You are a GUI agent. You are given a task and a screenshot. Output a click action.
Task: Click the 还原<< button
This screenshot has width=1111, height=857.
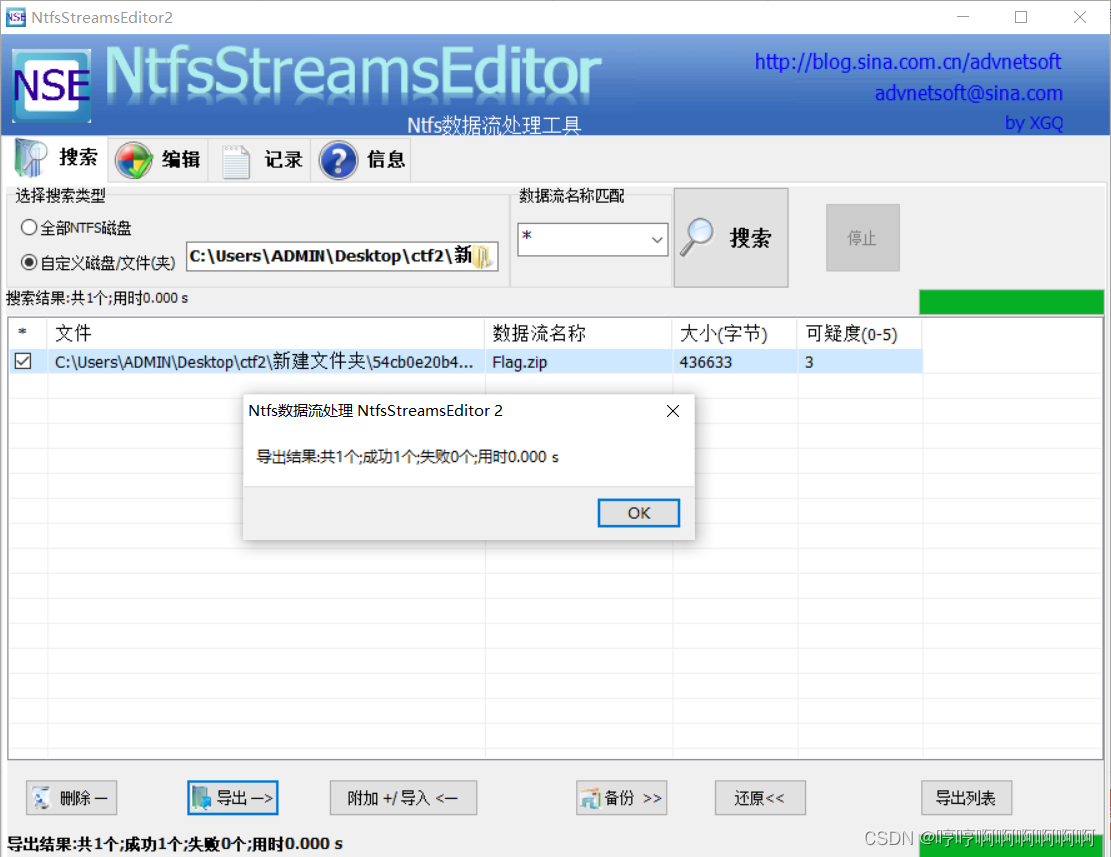[x=760, y=798]
